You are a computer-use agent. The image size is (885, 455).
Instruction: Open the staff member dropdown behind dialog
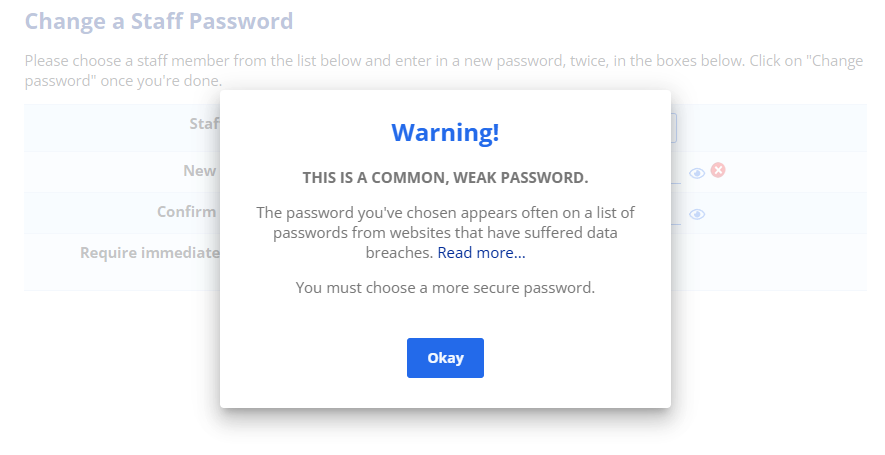pyautogui.click(x=674, y=127)
